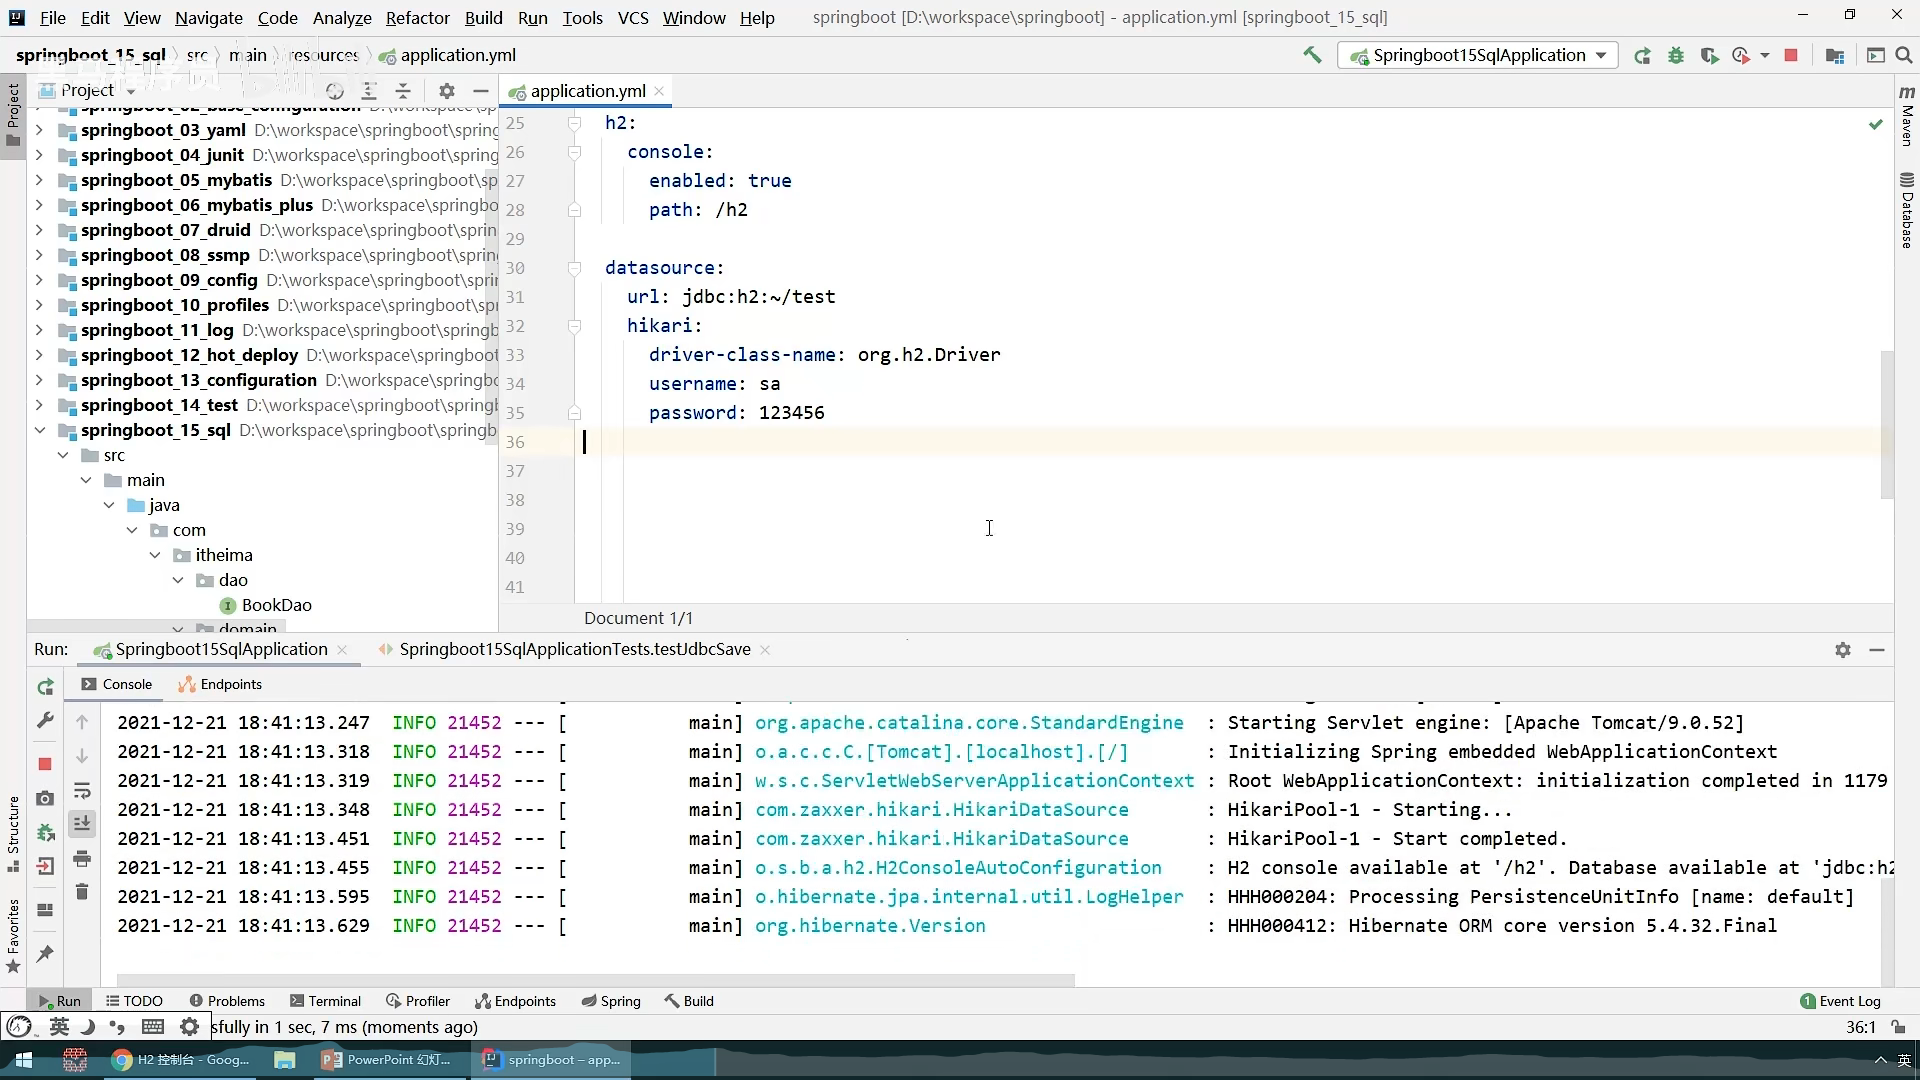Open the Refactor menu
This screenshot has width=1920, height=1080.
[x=417, y=18]
